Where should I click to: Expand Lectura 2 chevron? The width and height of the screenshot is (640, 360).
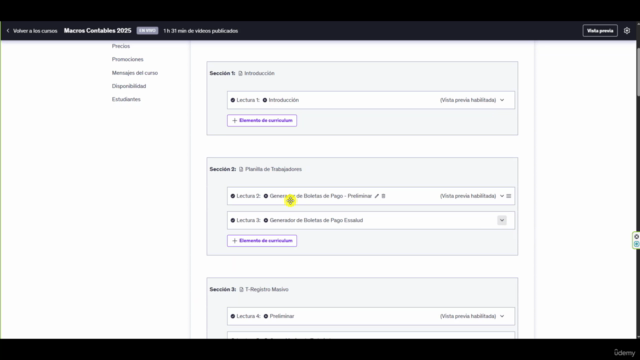(502, 196)
